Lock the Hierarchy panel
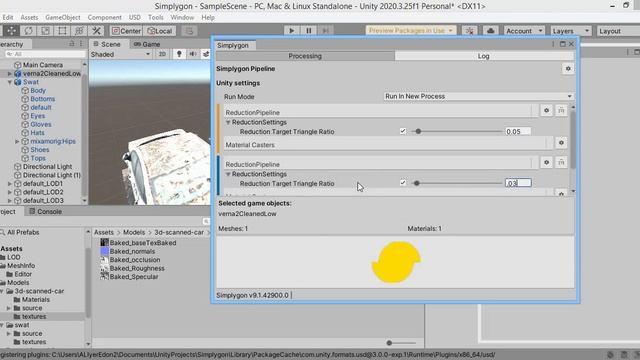Image resolution: width=640 pixels, height=360 pixels. click(x=72, y=44)
